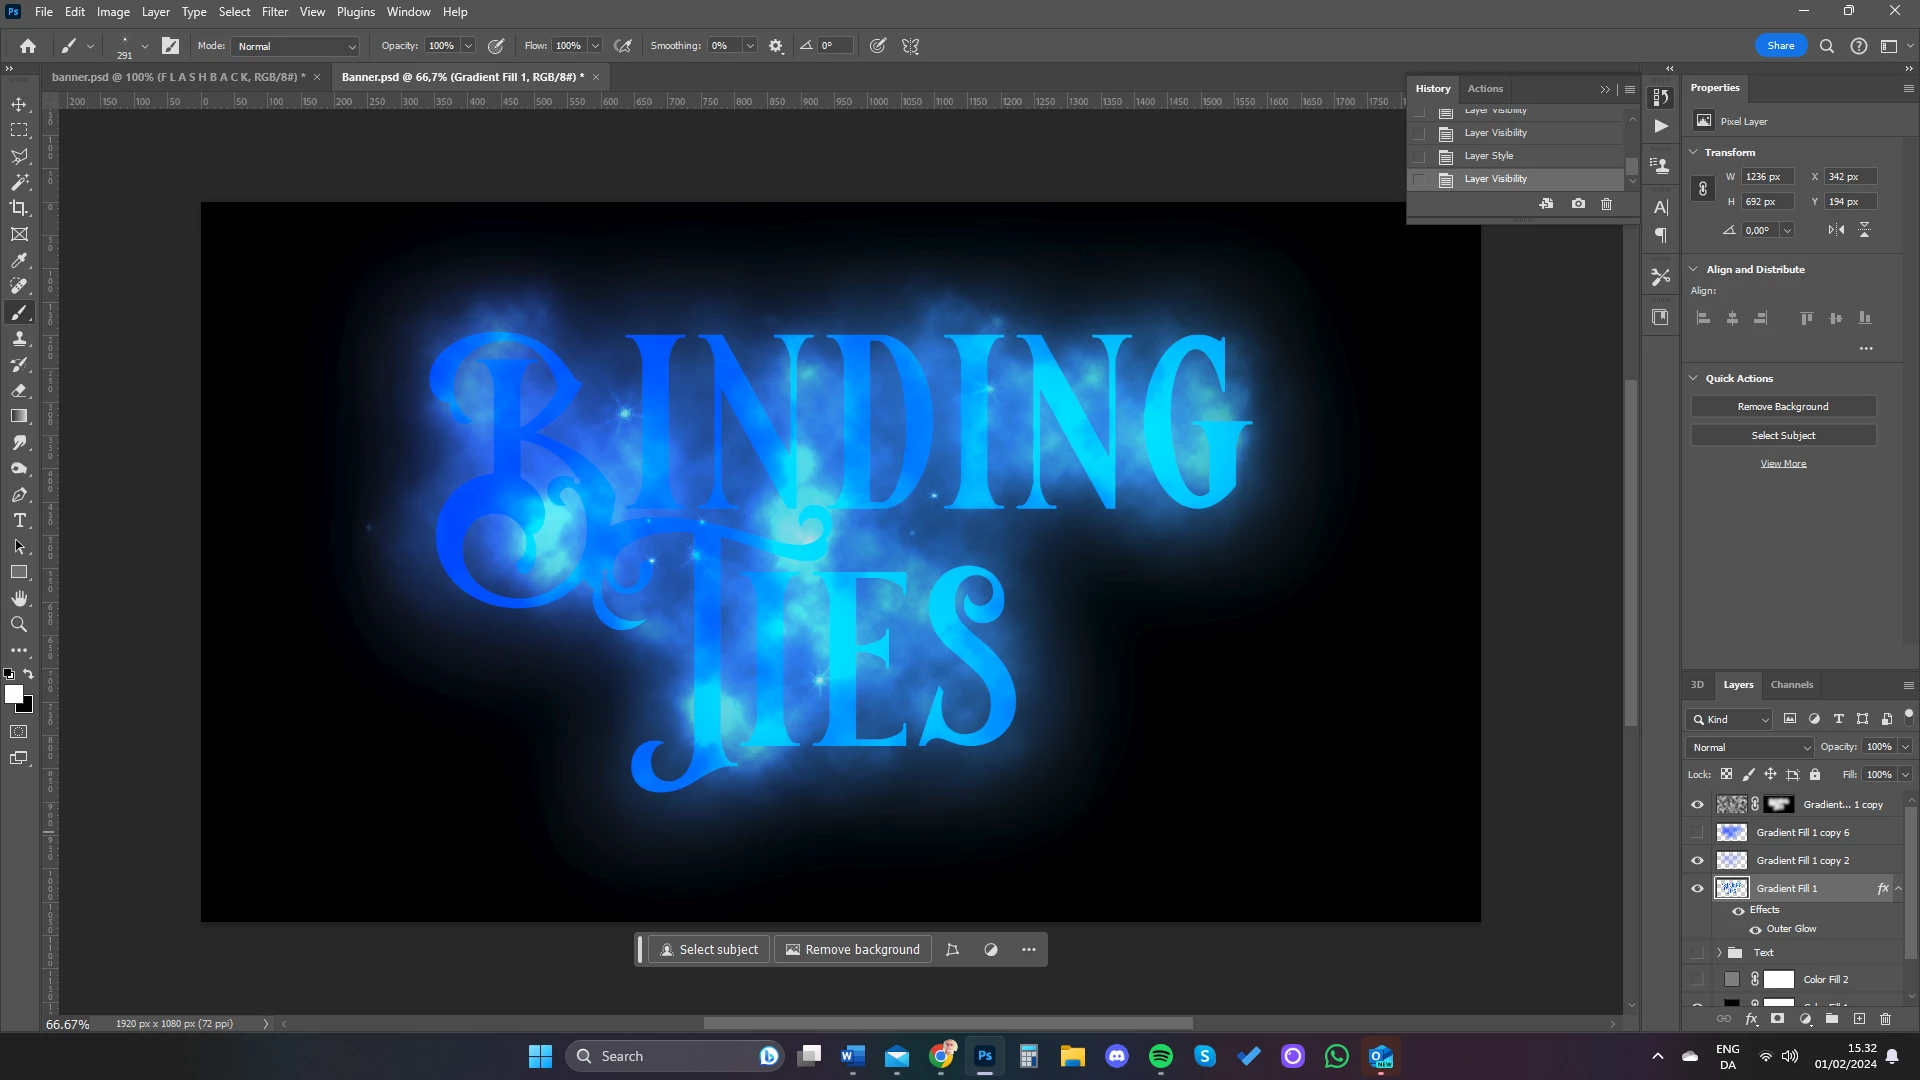Open the Filter menu

(x=275, y=12)
